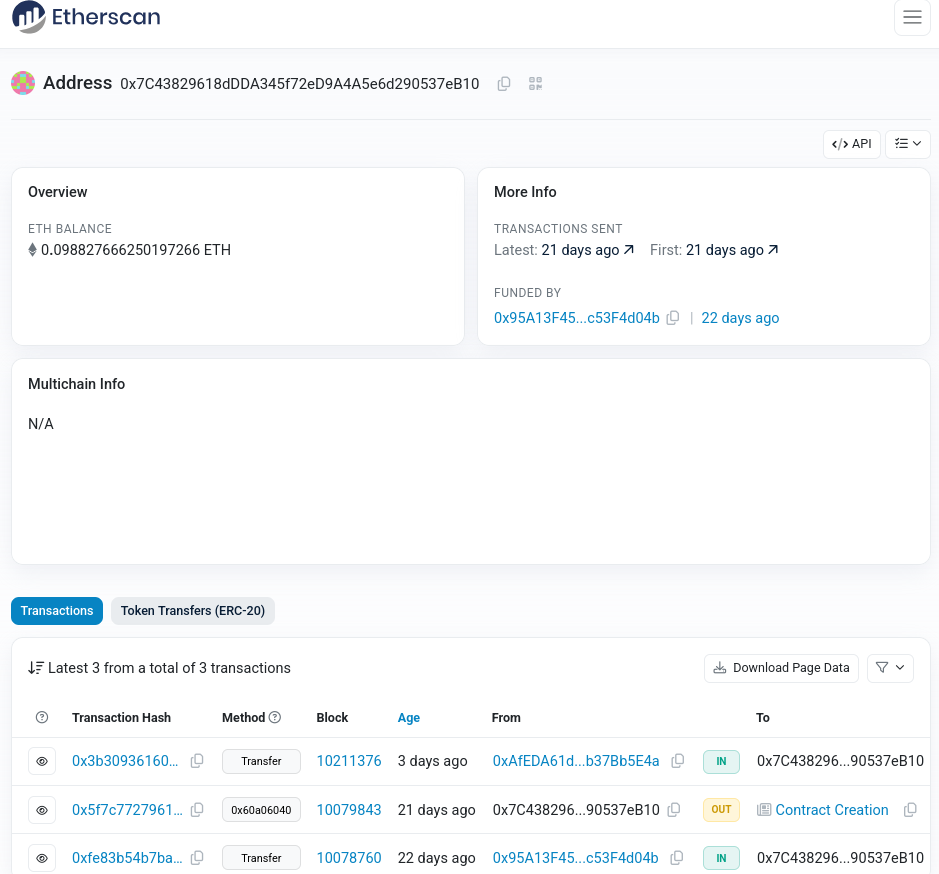Open the latest sent transaction arrow
Image resolution: width=939 pixels, height=874 pixels.
coord(629,249)
